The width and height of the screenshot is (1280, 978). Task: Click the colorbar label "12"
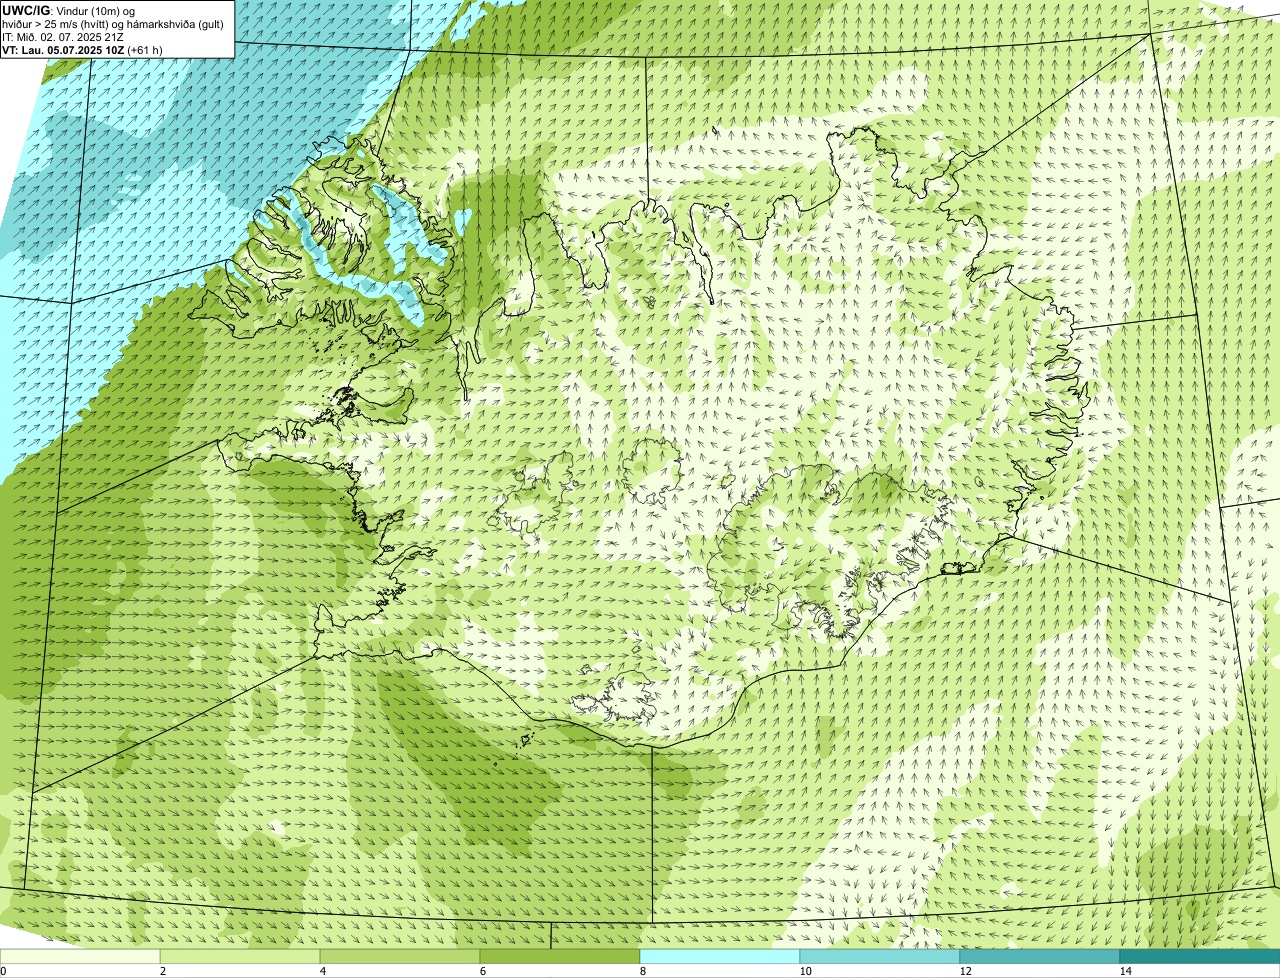[965, 971]
